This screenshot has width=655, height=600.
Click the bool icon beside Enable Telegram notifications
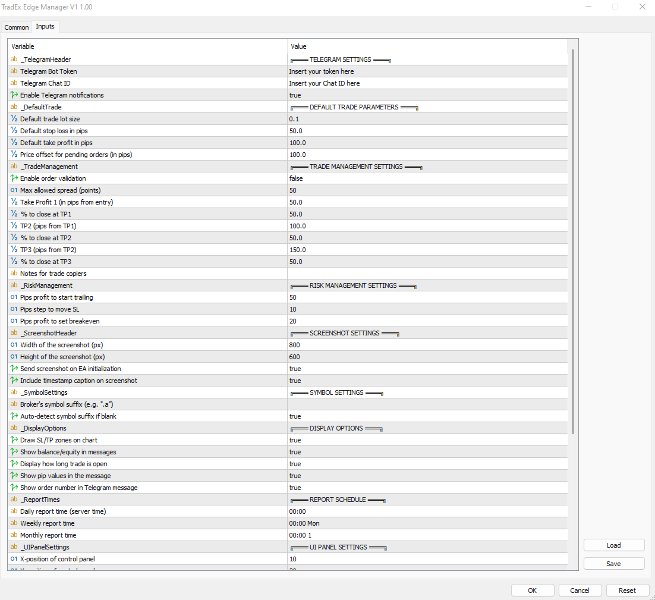tap(14, 95)
